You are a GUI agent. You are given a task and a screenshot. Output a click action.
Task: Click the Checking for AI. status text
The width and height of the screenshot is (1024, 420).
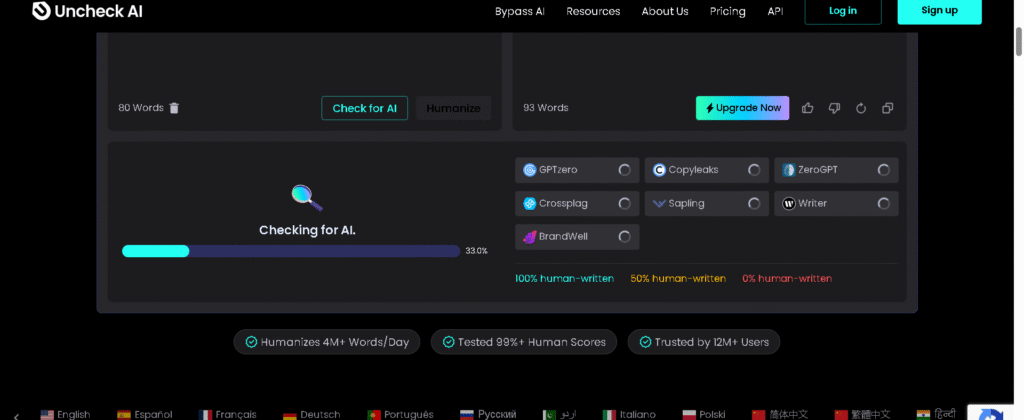coord(307,230)
